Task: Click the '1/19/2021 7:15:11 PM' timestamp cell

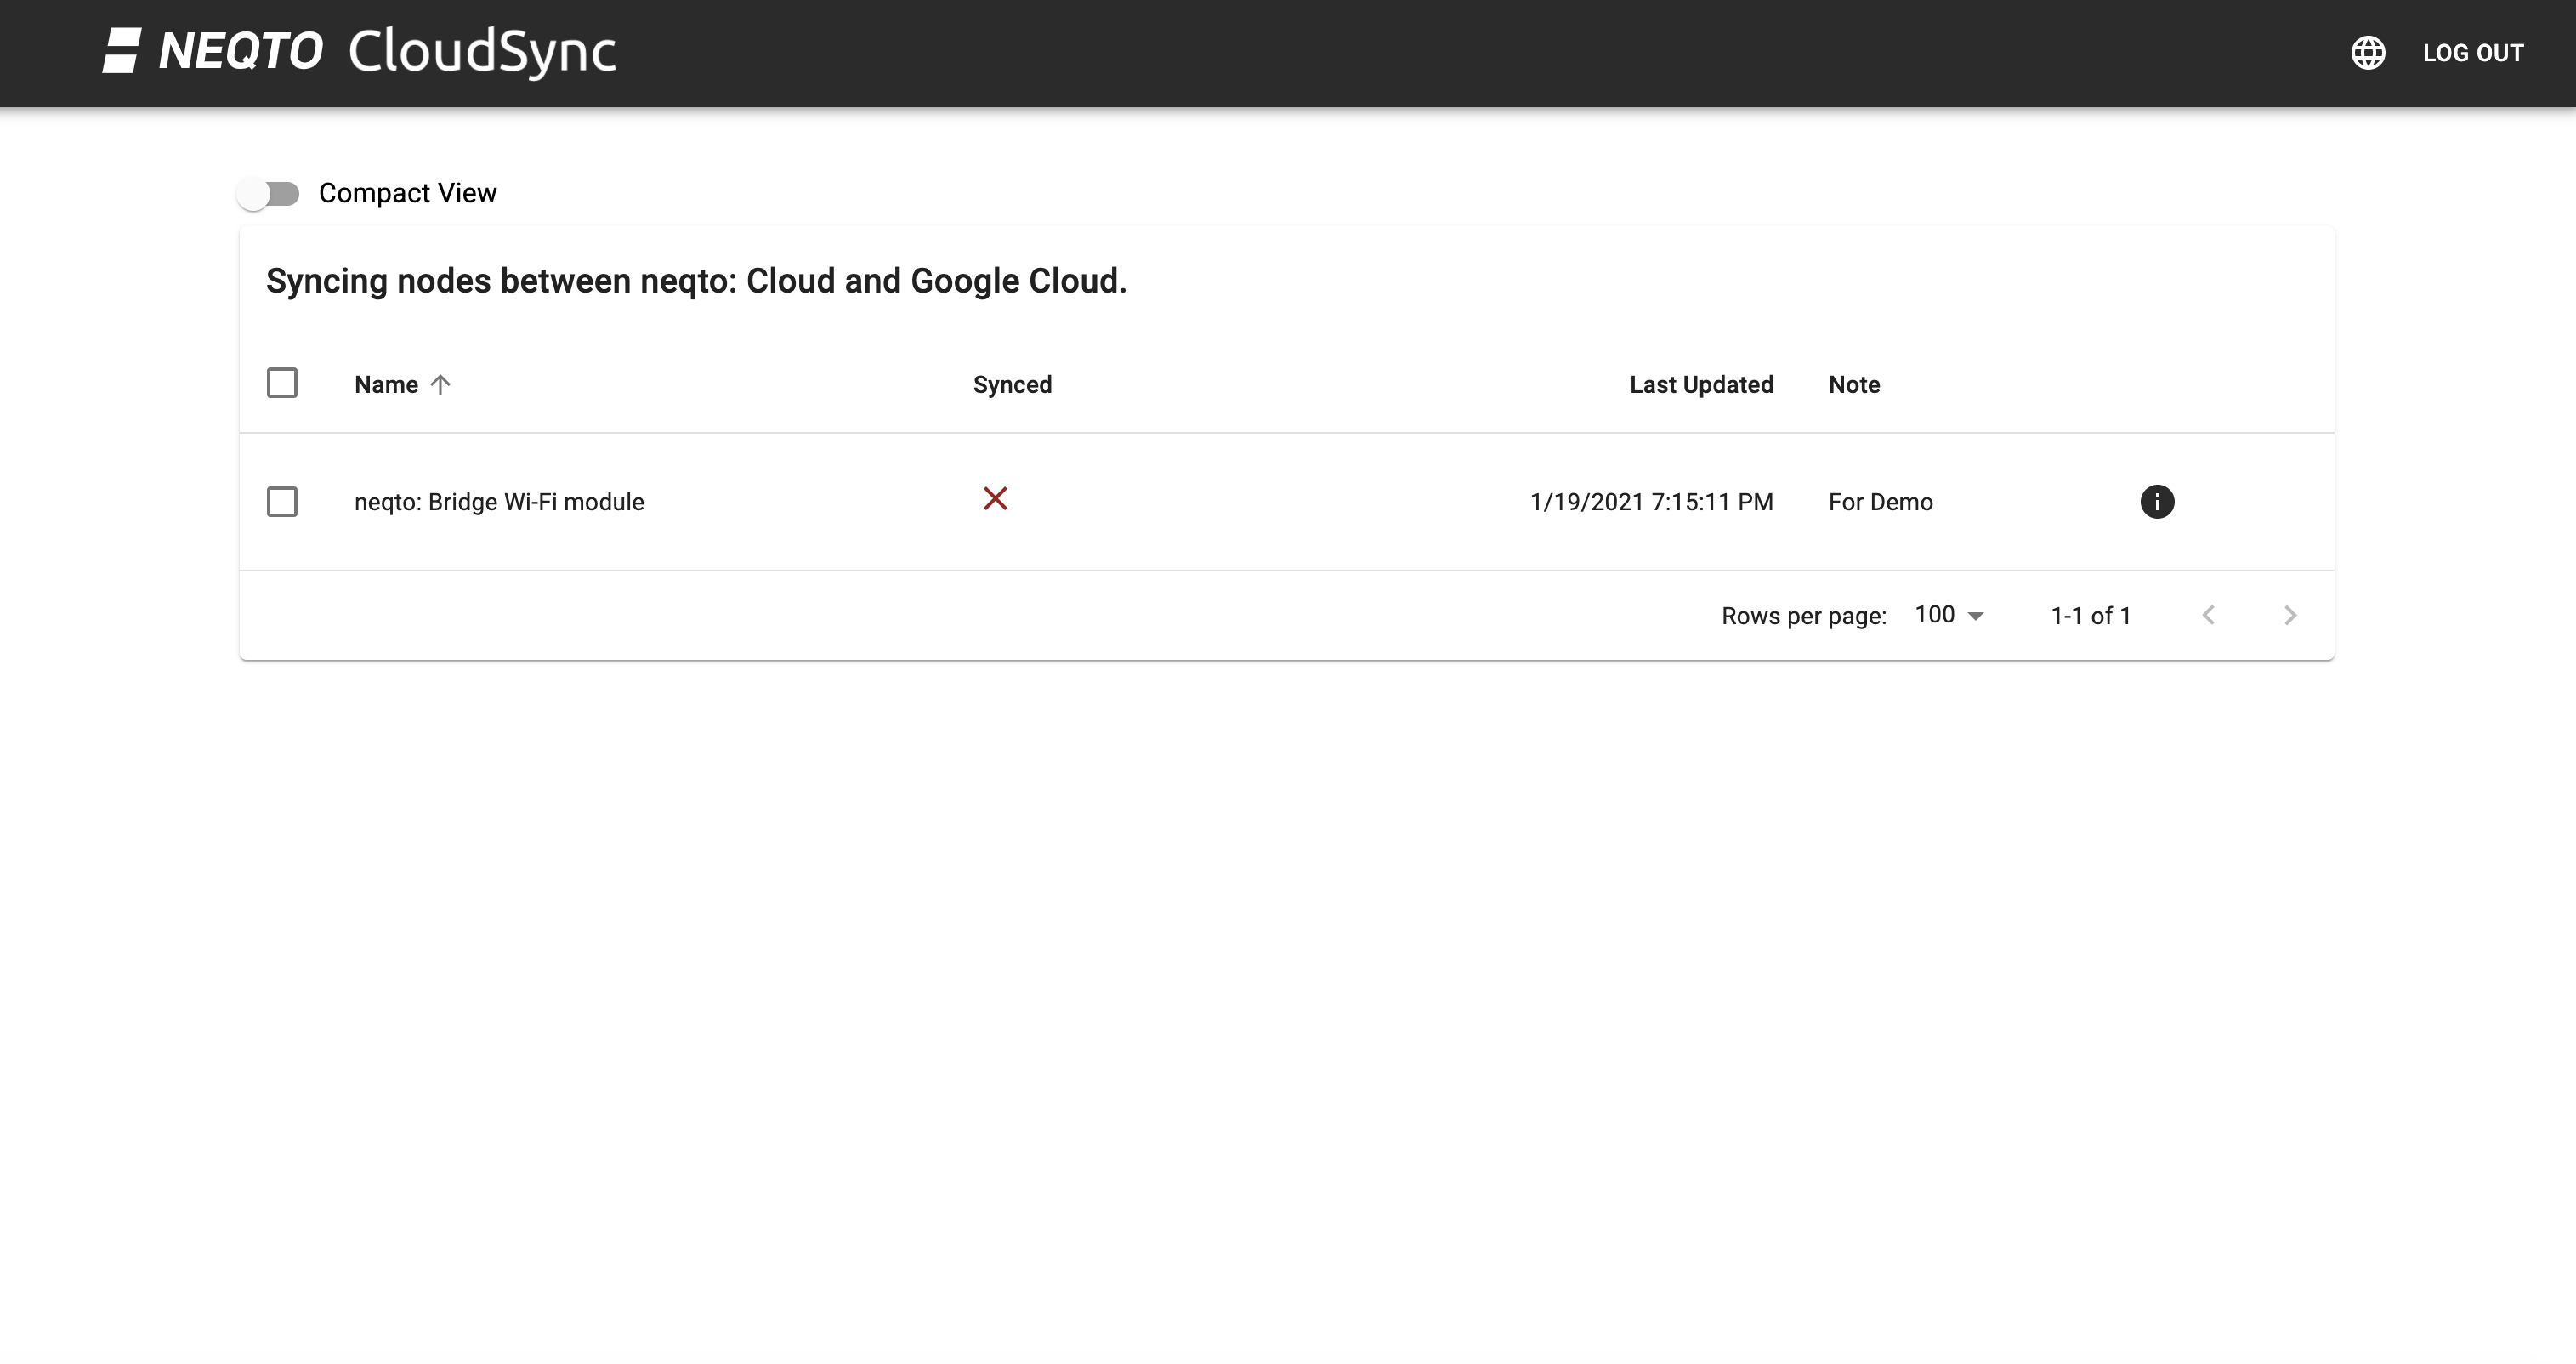Action: pyautogui.click(x=1651, y=502)
